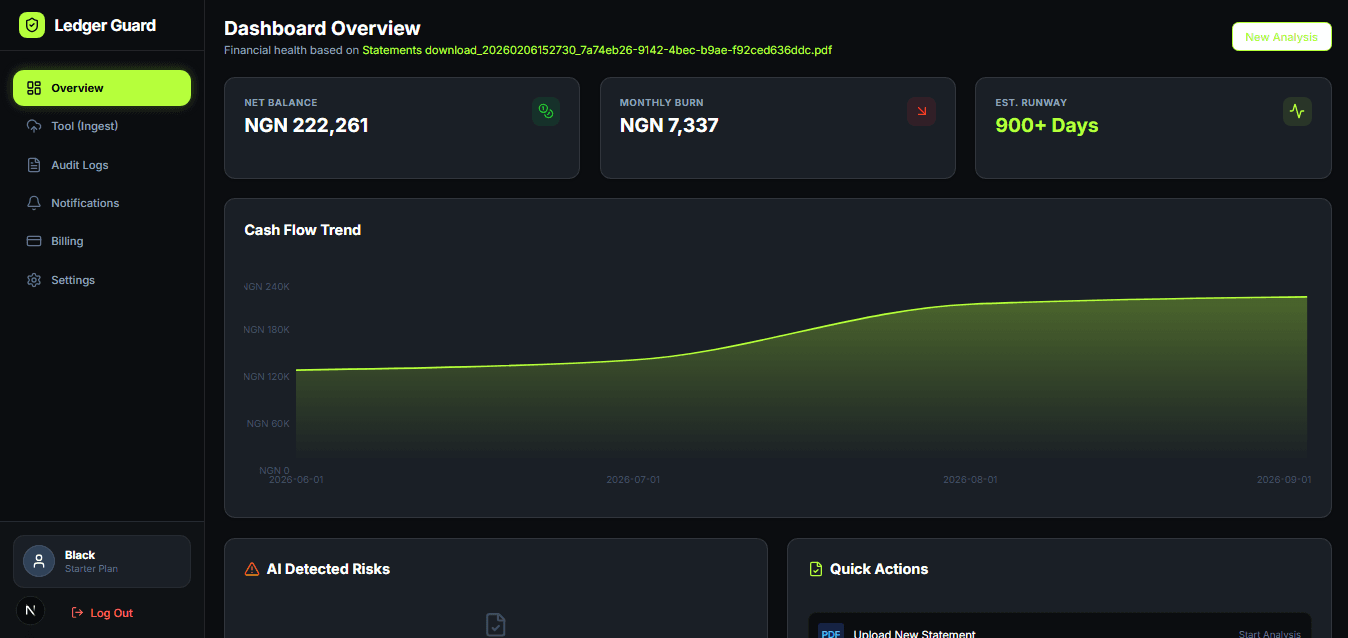
Task: Click the NGN 240K axis label
Action: coord(267,286)
